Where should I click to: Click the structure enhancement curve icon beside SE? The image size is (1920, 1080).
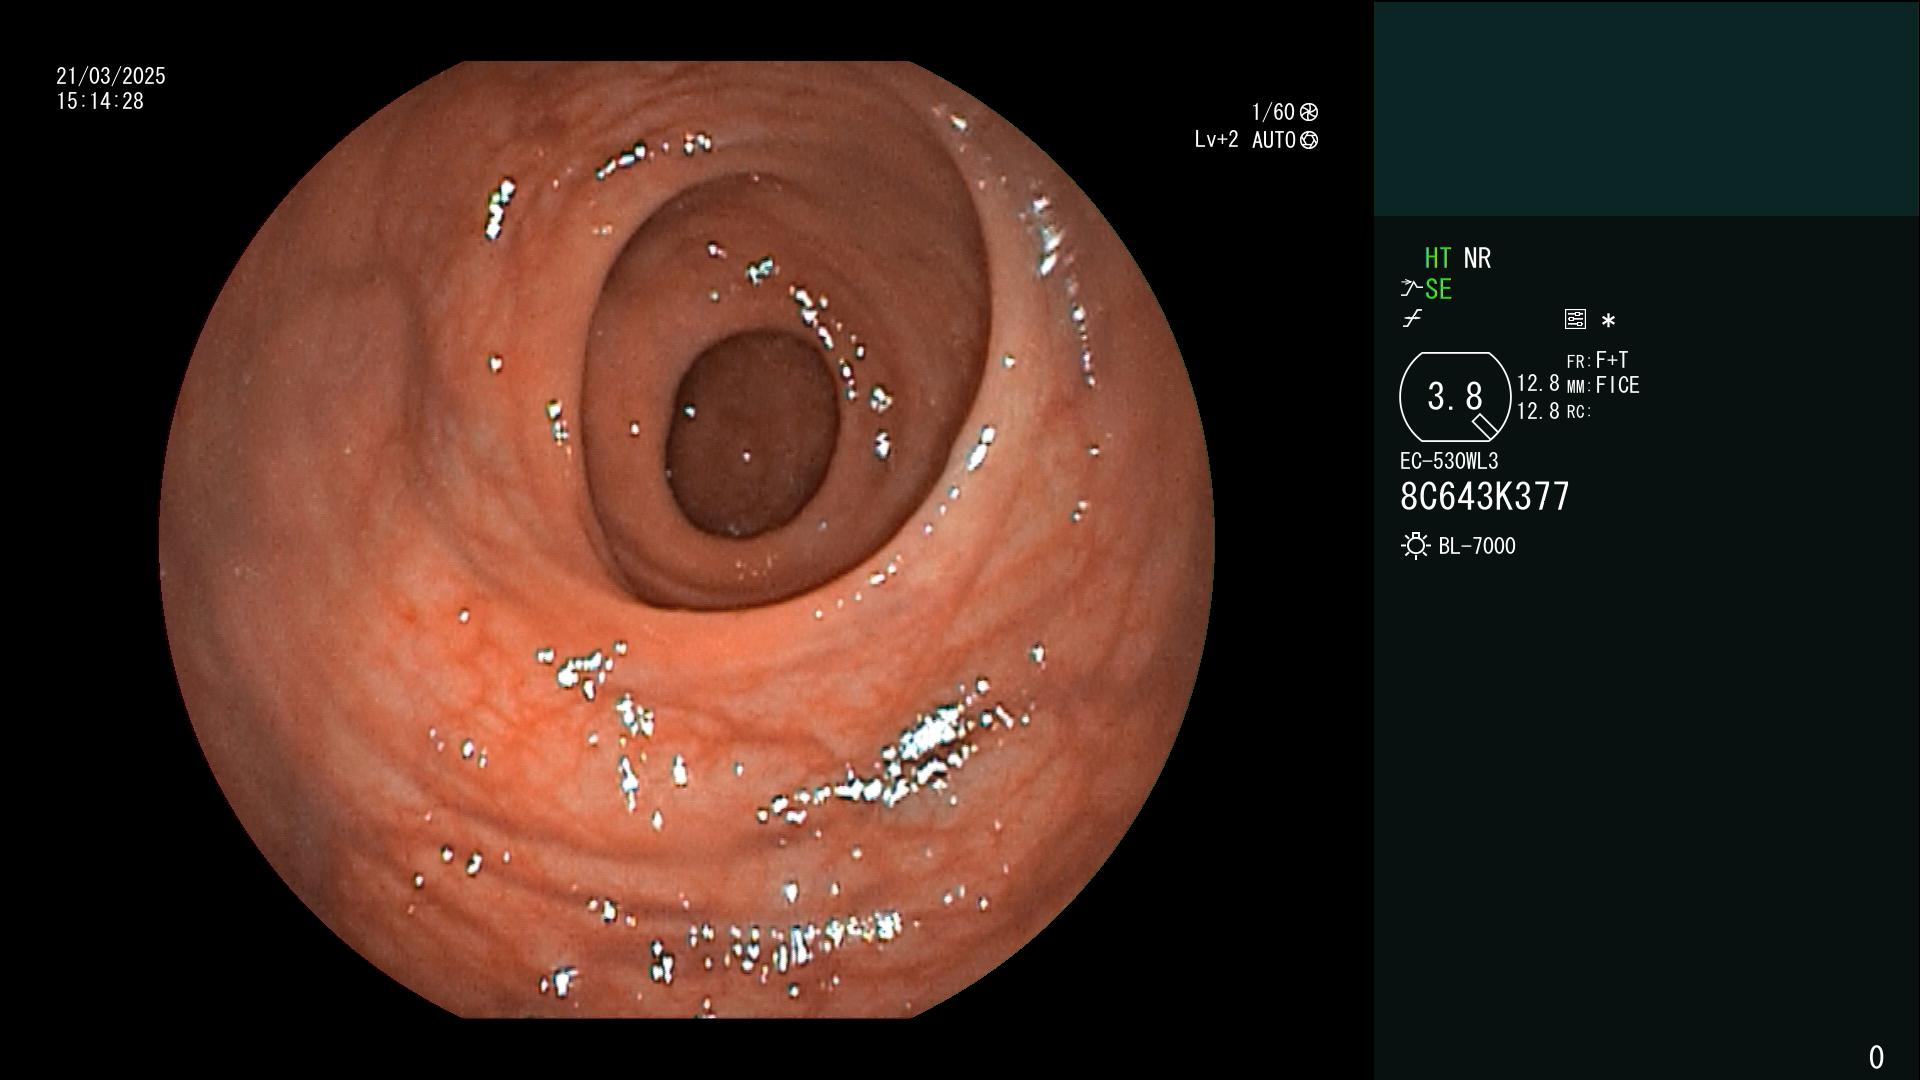1411,289
